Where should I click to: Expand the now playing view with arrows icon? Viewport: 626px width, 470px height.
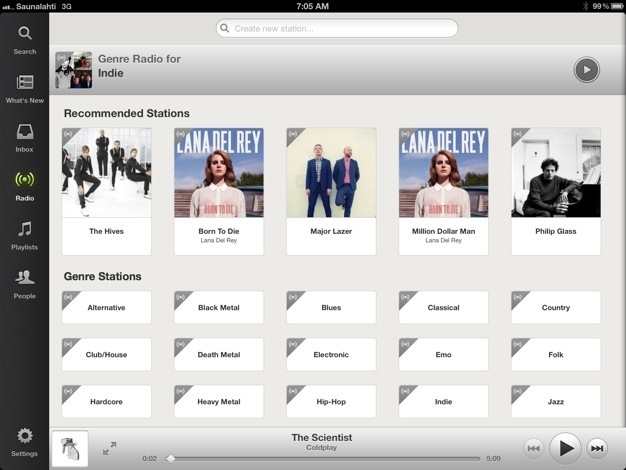click(109, 448)
